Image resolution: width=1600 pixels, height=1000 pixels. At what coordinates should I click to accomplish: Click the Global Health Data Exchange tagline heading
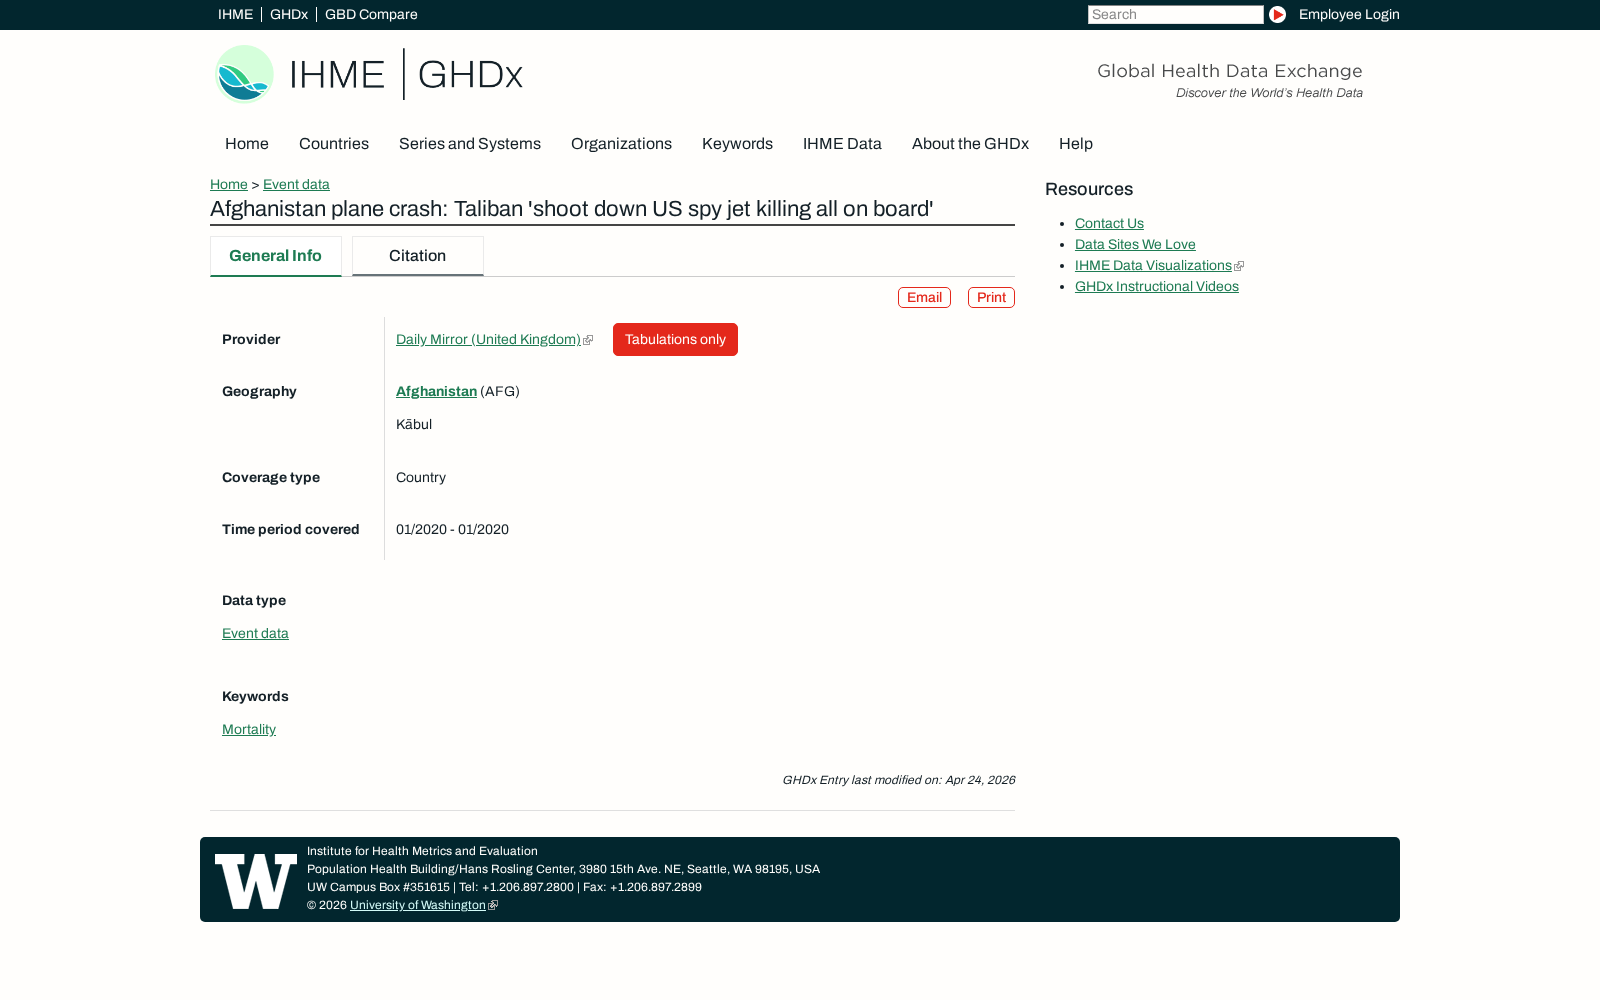[x=1230, y=71]
